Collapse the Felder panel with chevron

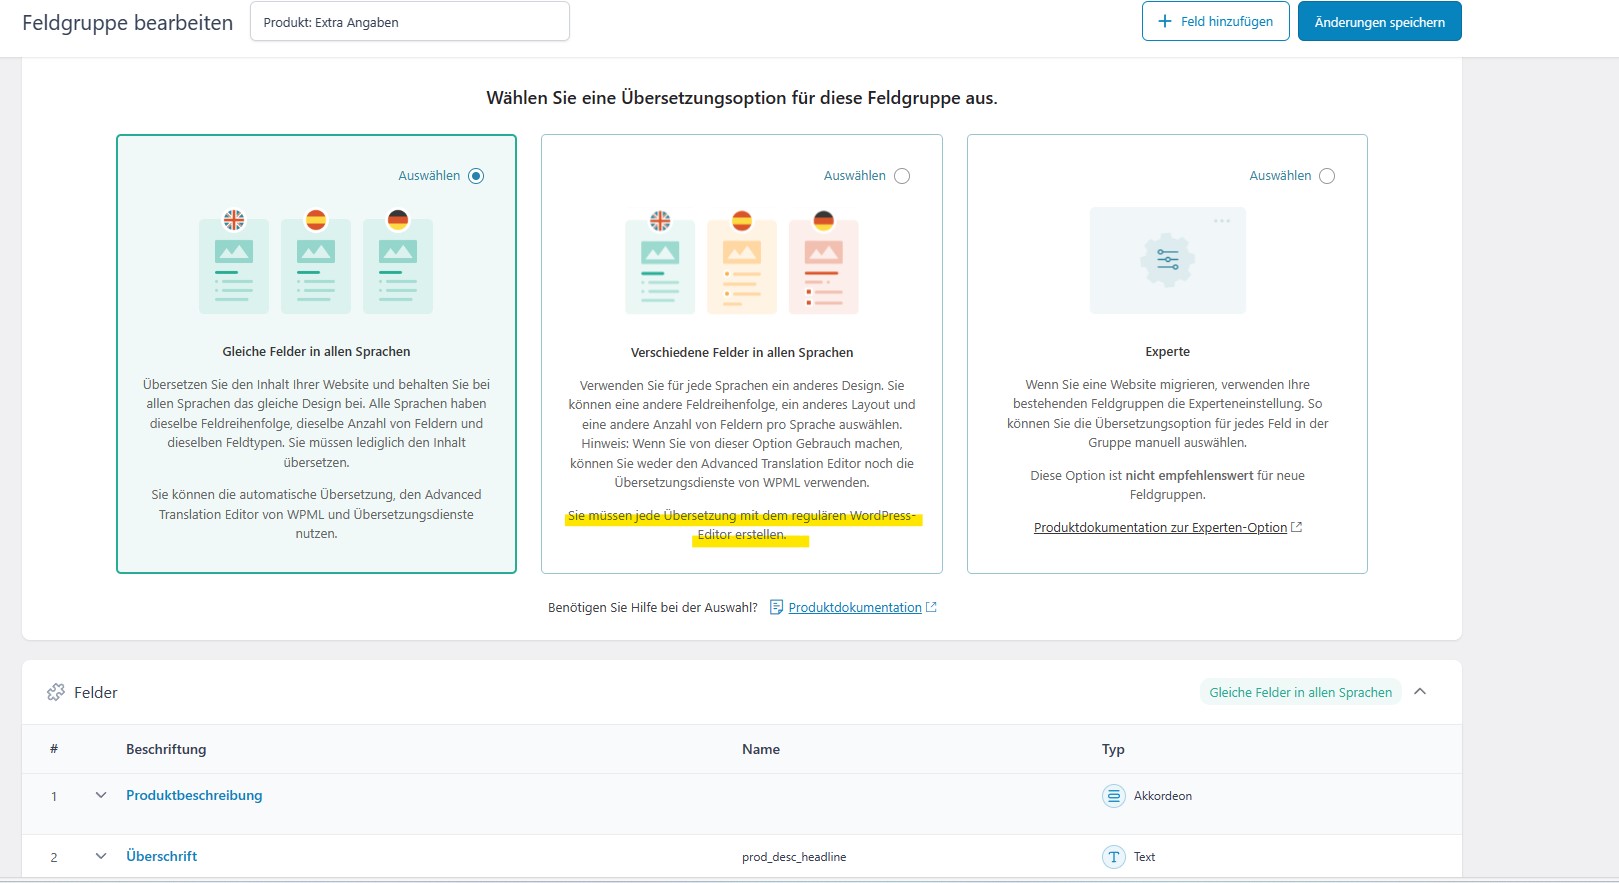[1420, 692]
